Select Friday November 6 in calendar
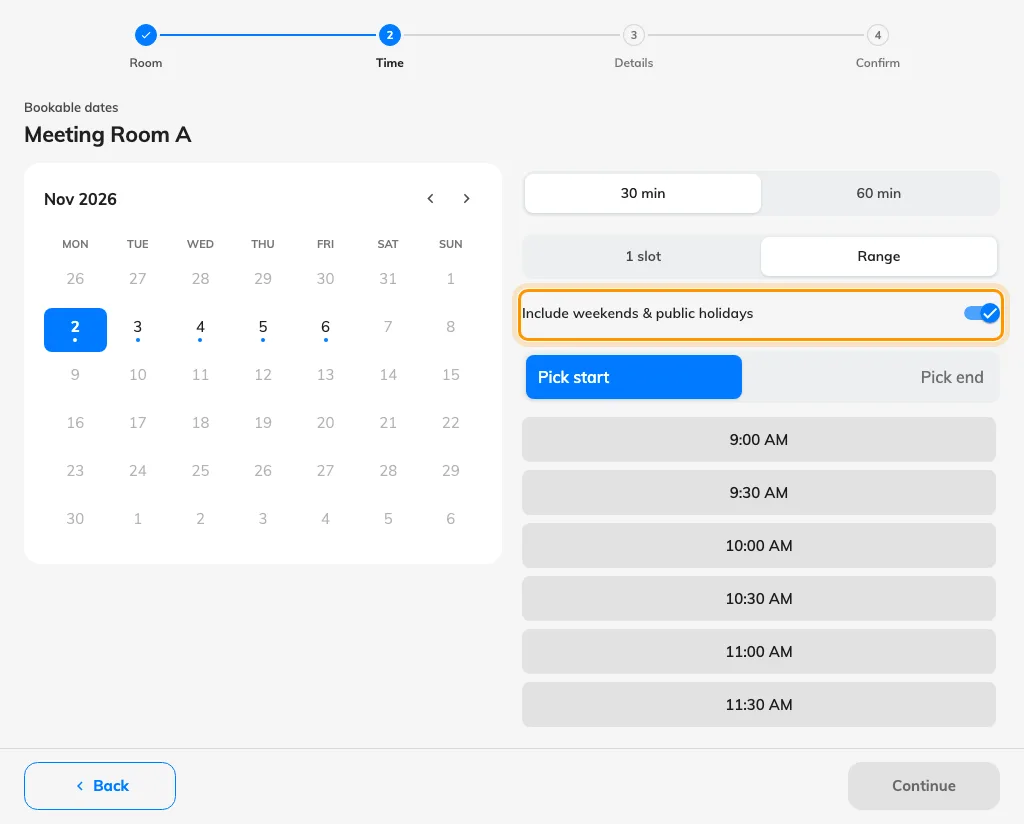Image resolution: width=1024 pixels, height=824 pixels. point(325,330)
